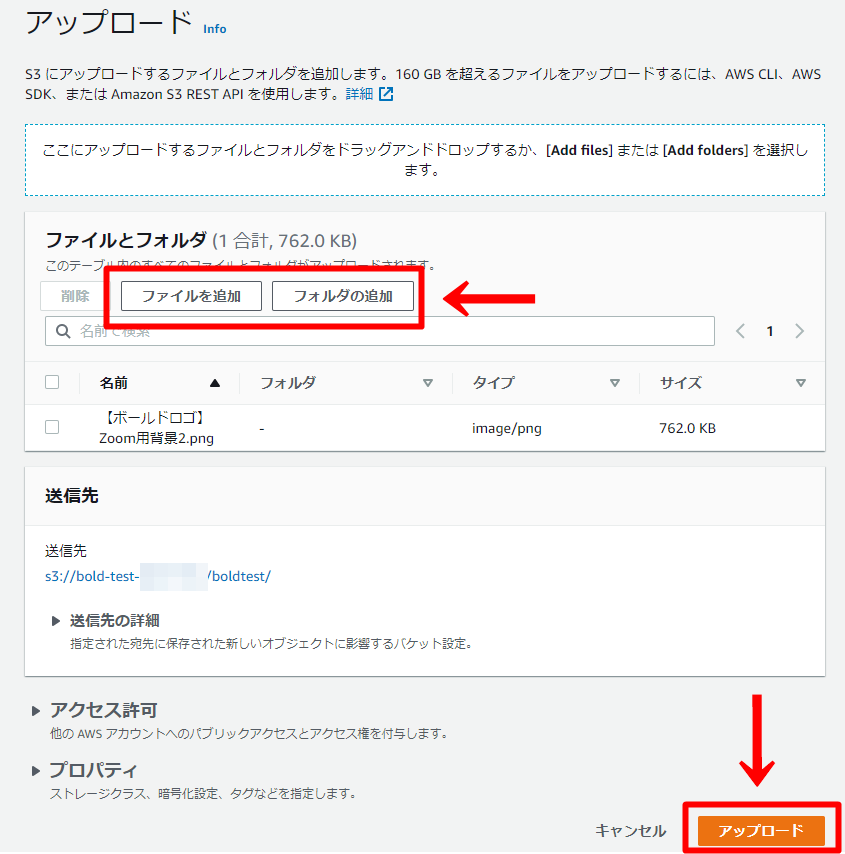Screen dimensions: 845x854
Task: Open the s3://bold-test destination link
Action: pos(157,577)
